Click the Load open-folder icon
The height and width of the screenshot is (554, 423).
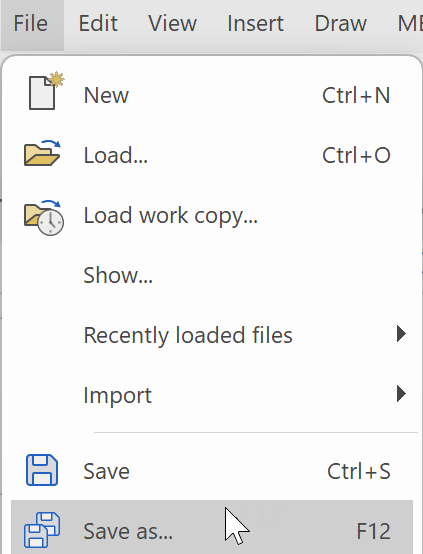pos(42,153)
